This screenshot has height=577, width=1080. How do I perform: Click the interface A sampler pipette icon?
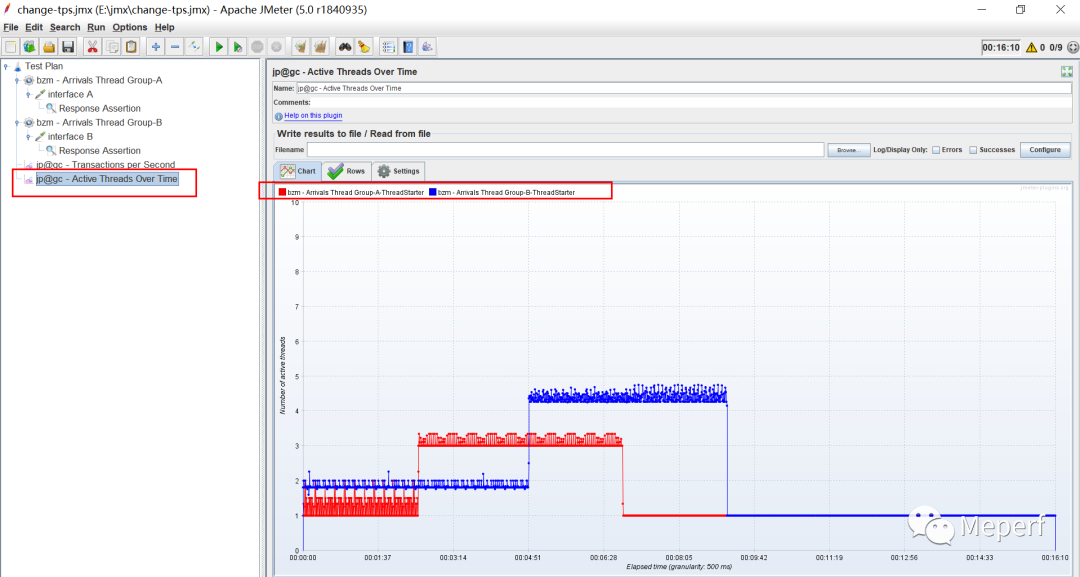point(41,94)
